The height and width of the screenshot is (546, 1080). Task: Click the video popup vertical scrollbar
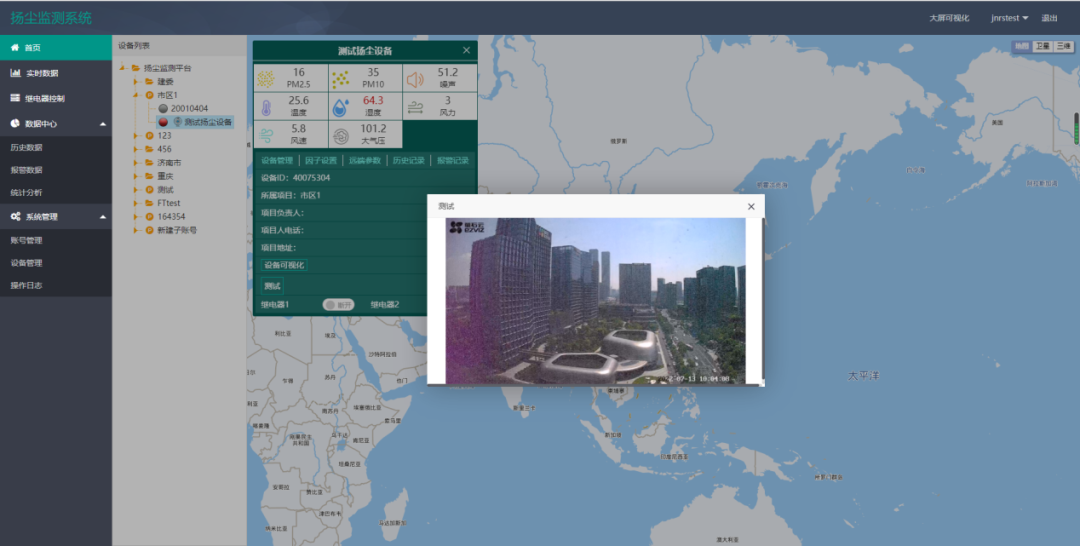tap(763, 300)
